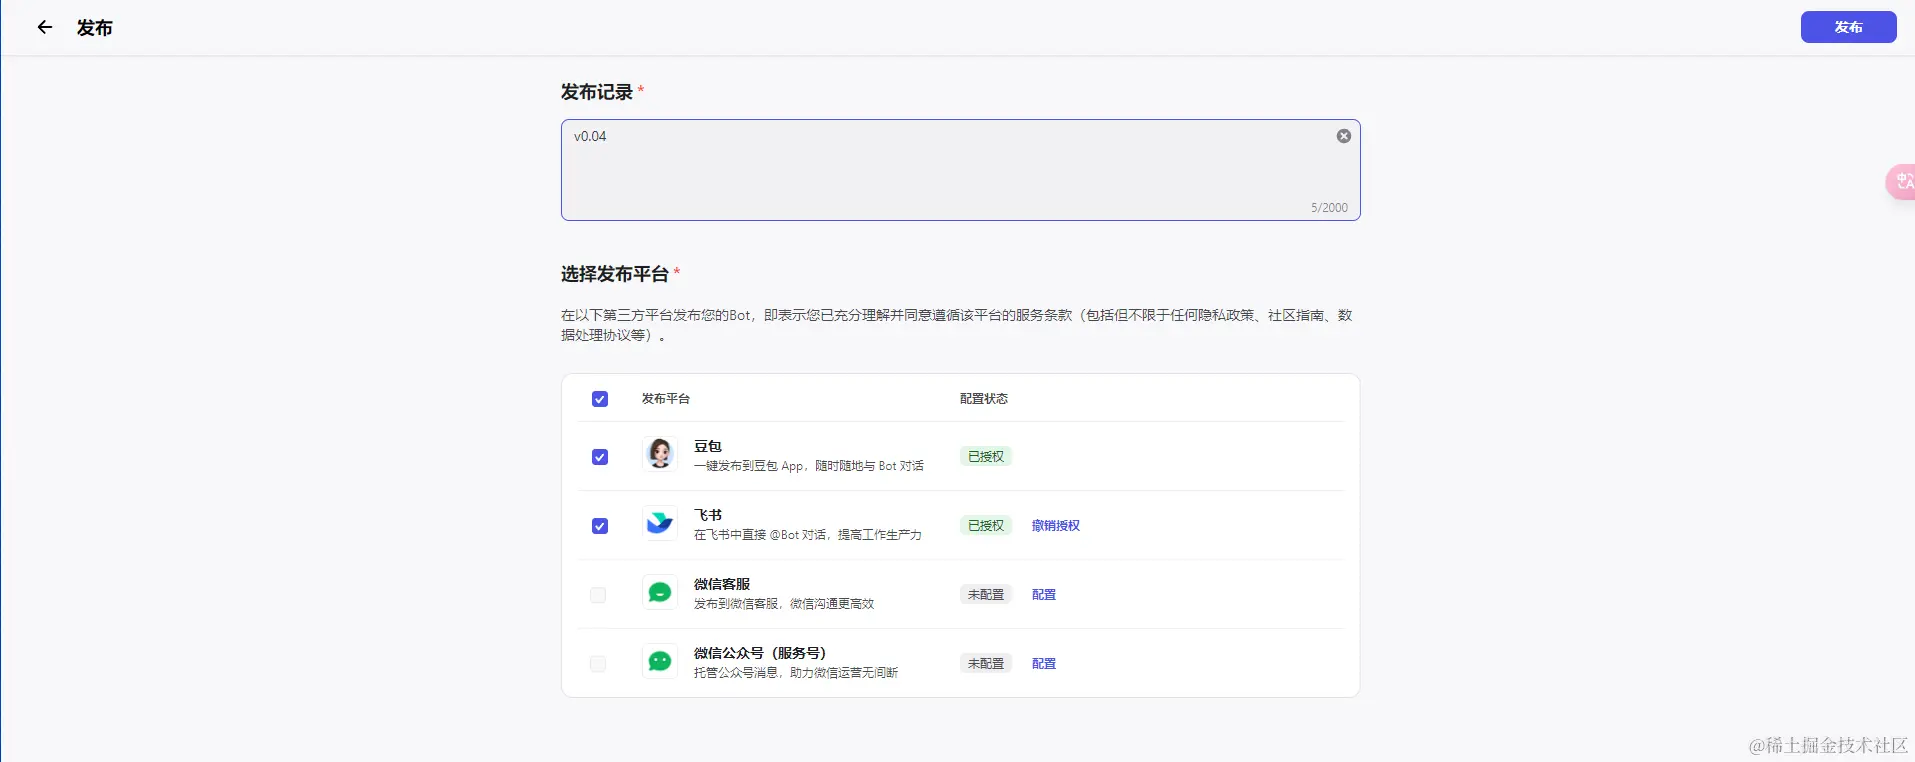Click the 已授权 badge for 飞书
The image size is (1915, 762).
986,525
